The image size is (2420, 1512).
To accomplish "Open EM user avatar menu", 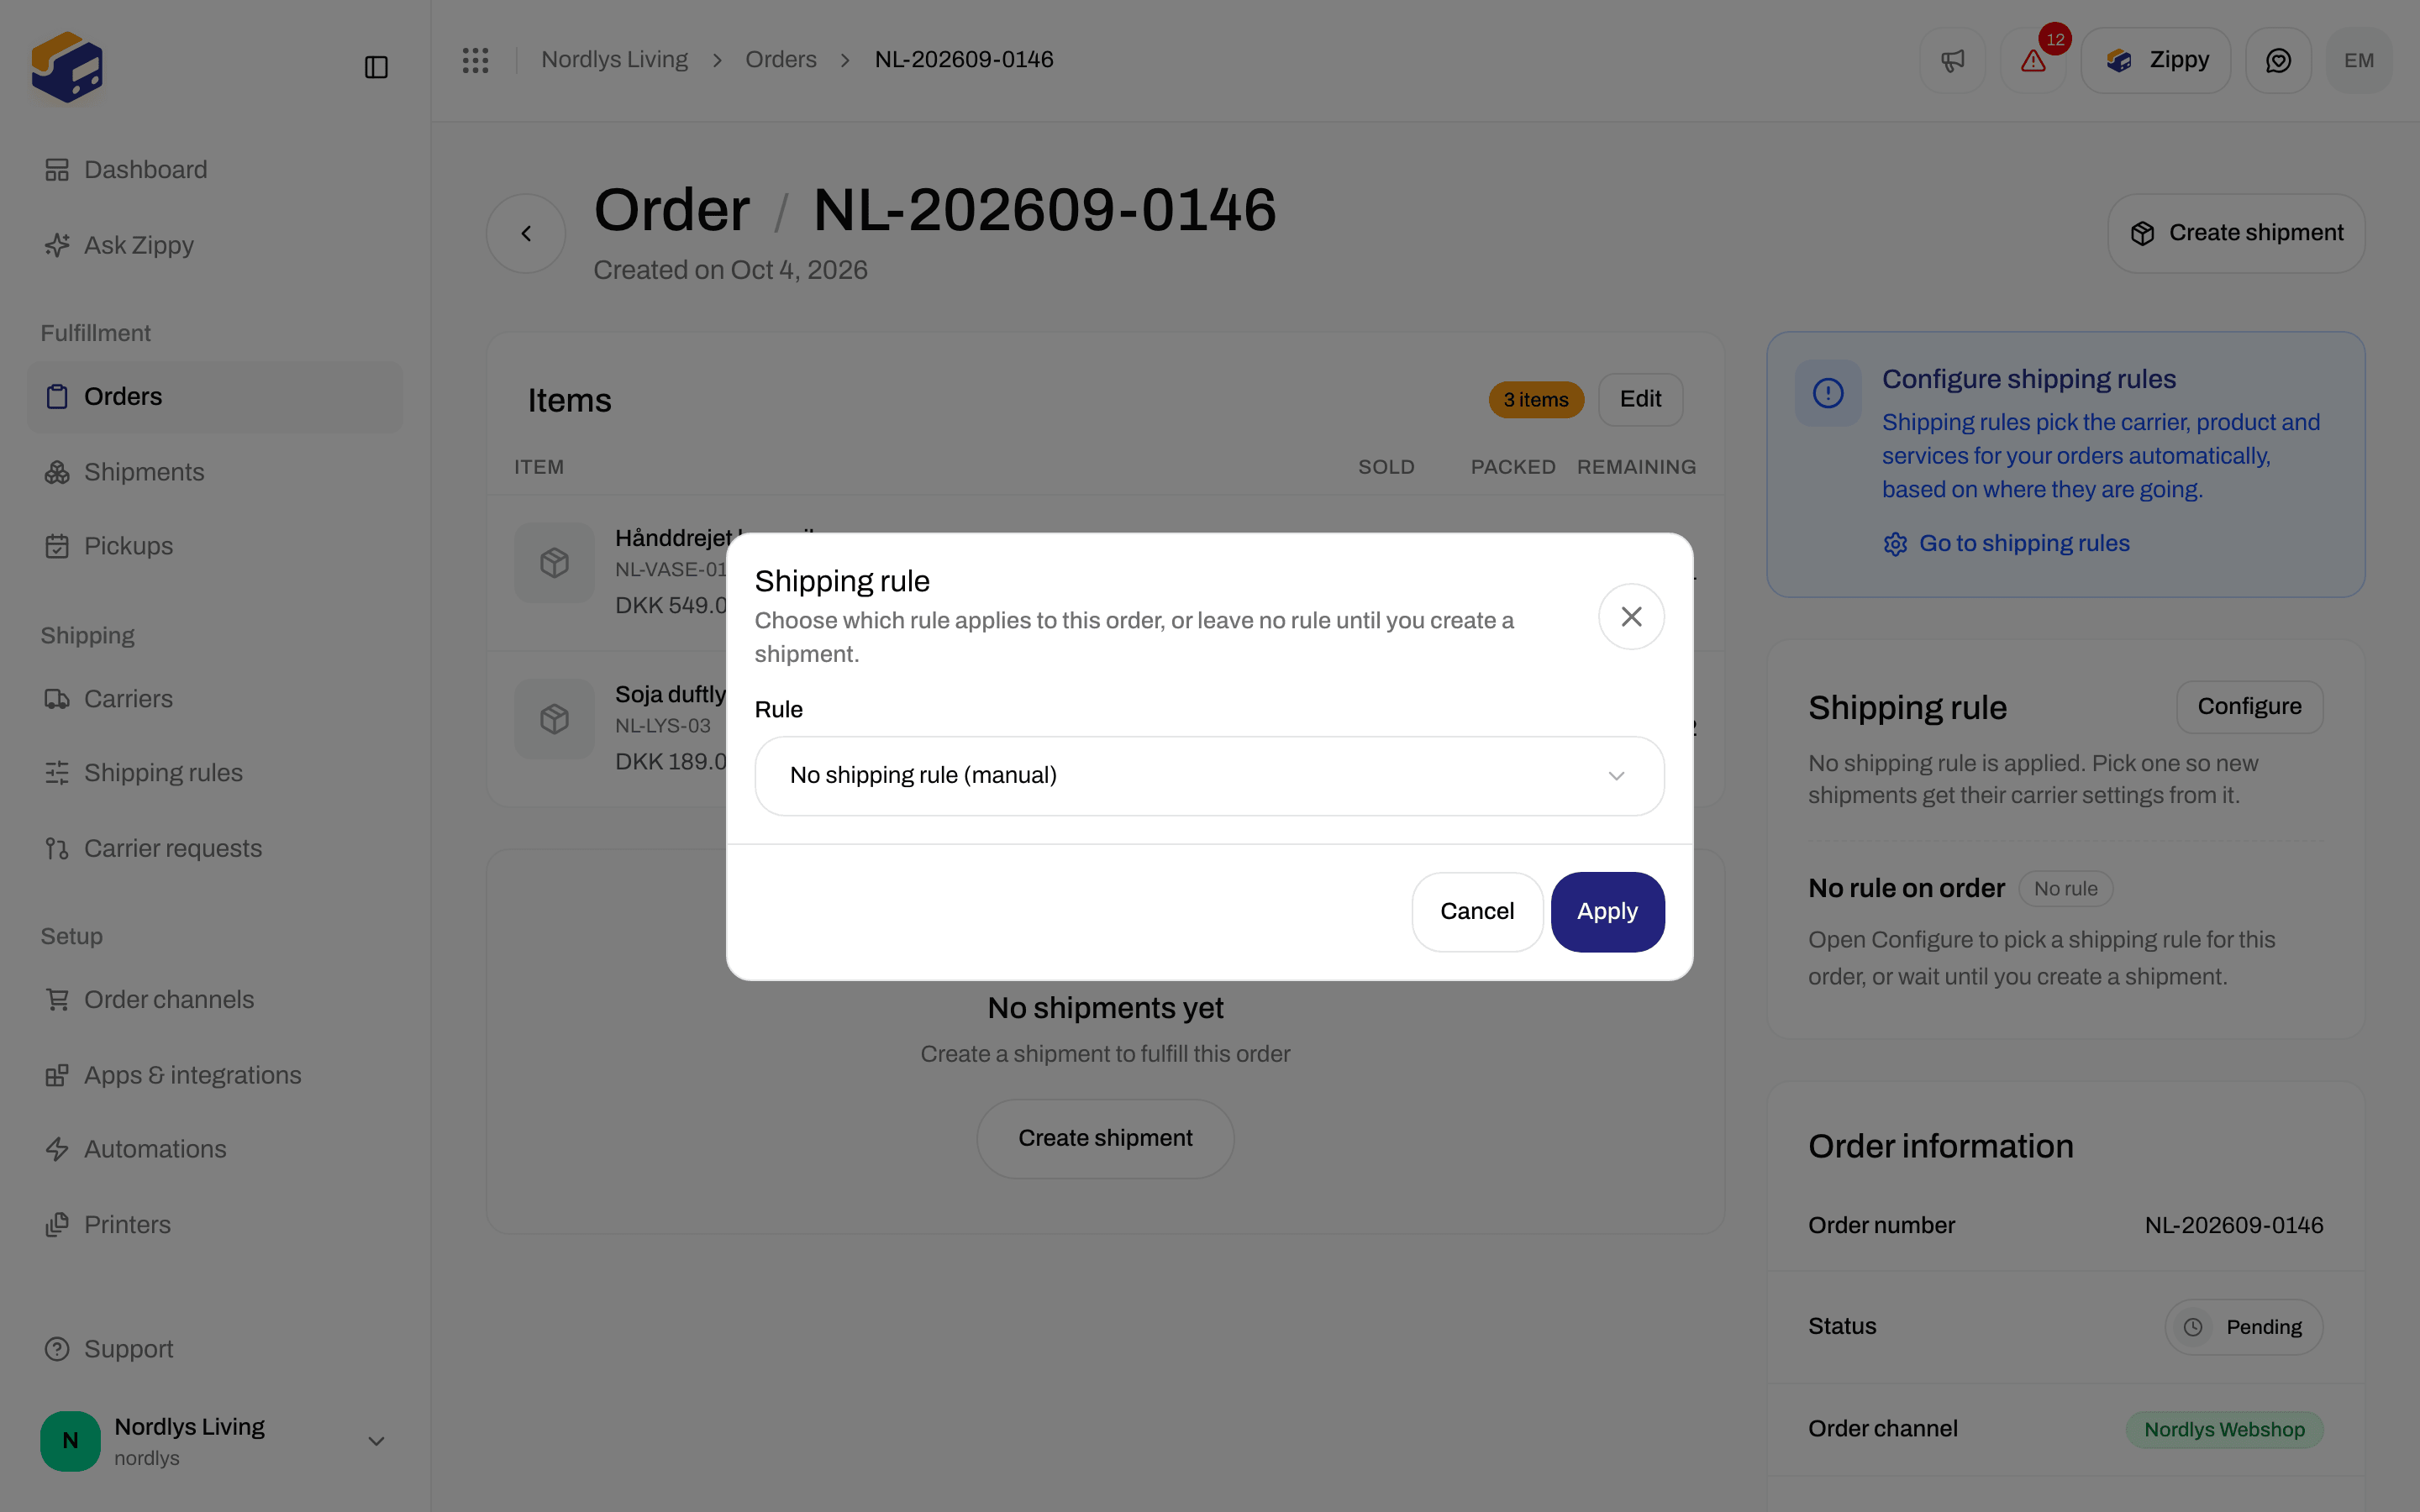I will [x=2359, y=60].
